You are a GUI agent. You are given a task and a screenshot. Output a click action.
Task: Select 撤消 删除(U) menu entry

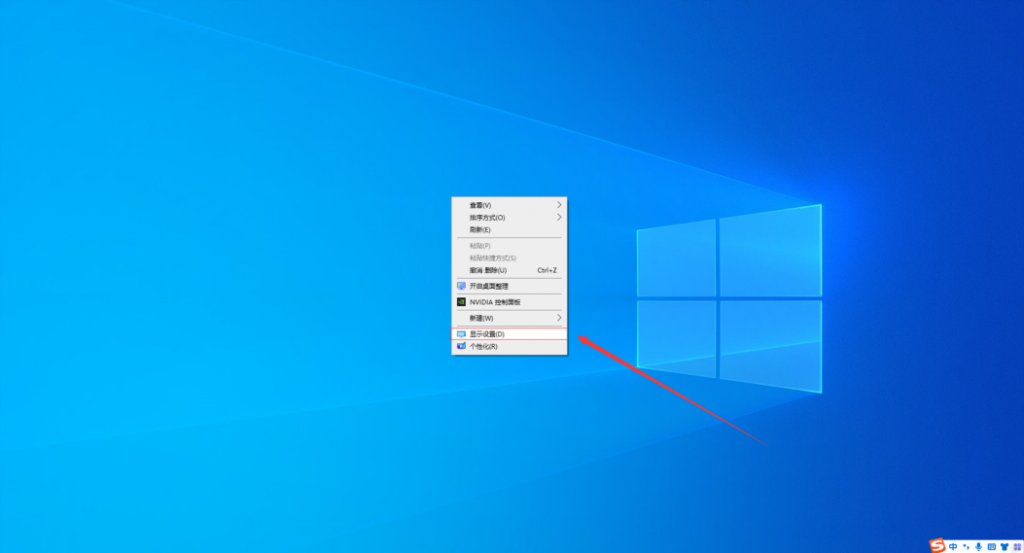[x=509, y=270]
